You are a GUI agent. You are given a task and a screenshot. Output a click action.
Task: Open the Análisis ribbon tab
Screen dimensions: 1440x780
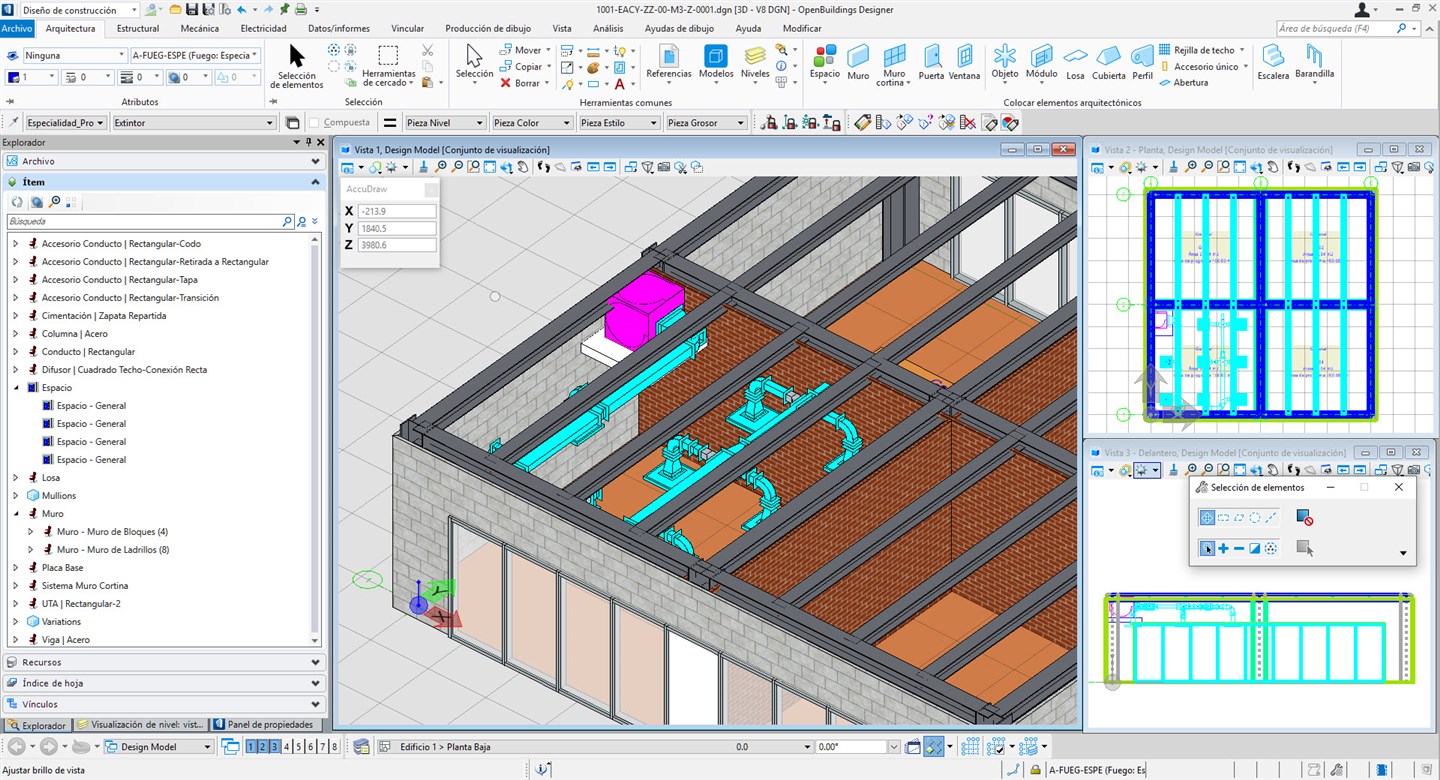point(608,29)
